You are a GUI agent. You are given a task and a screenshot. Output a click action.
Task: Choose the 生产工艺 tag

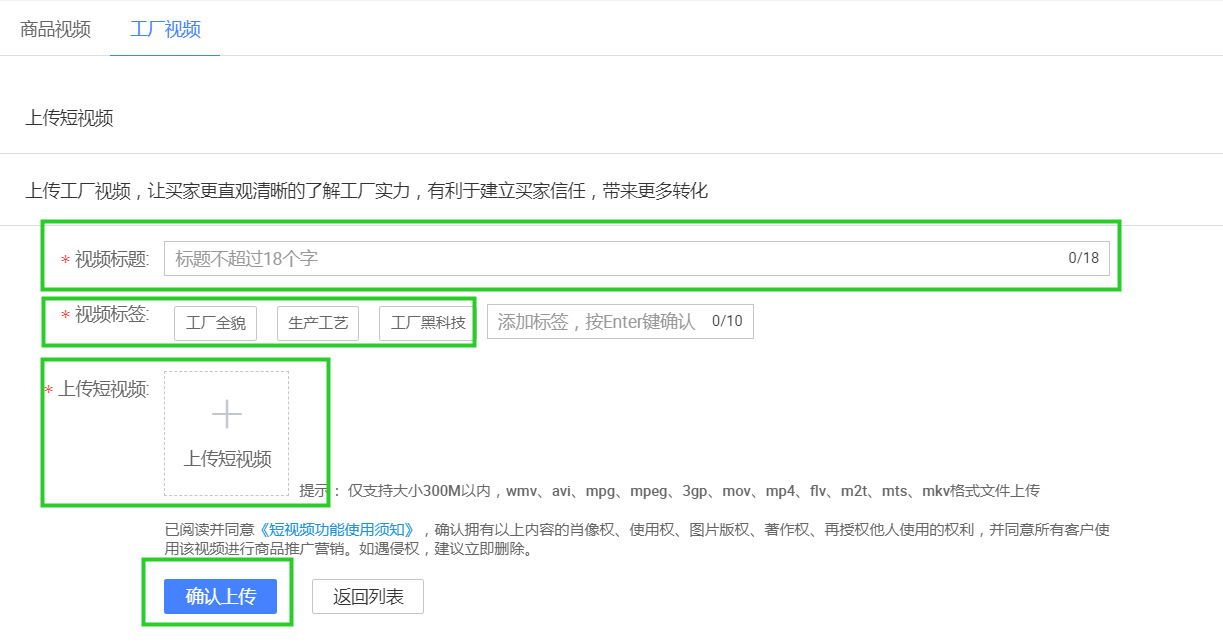[x=318, y=323]
